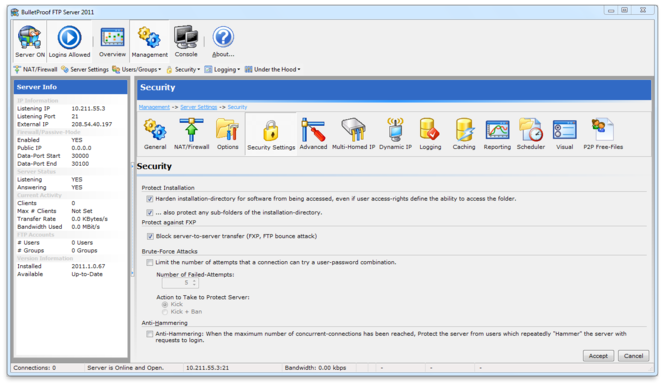Click the About question-mark icon
Image resolution: width=665 pixels, height=386 pixels.
click(223, 37)
